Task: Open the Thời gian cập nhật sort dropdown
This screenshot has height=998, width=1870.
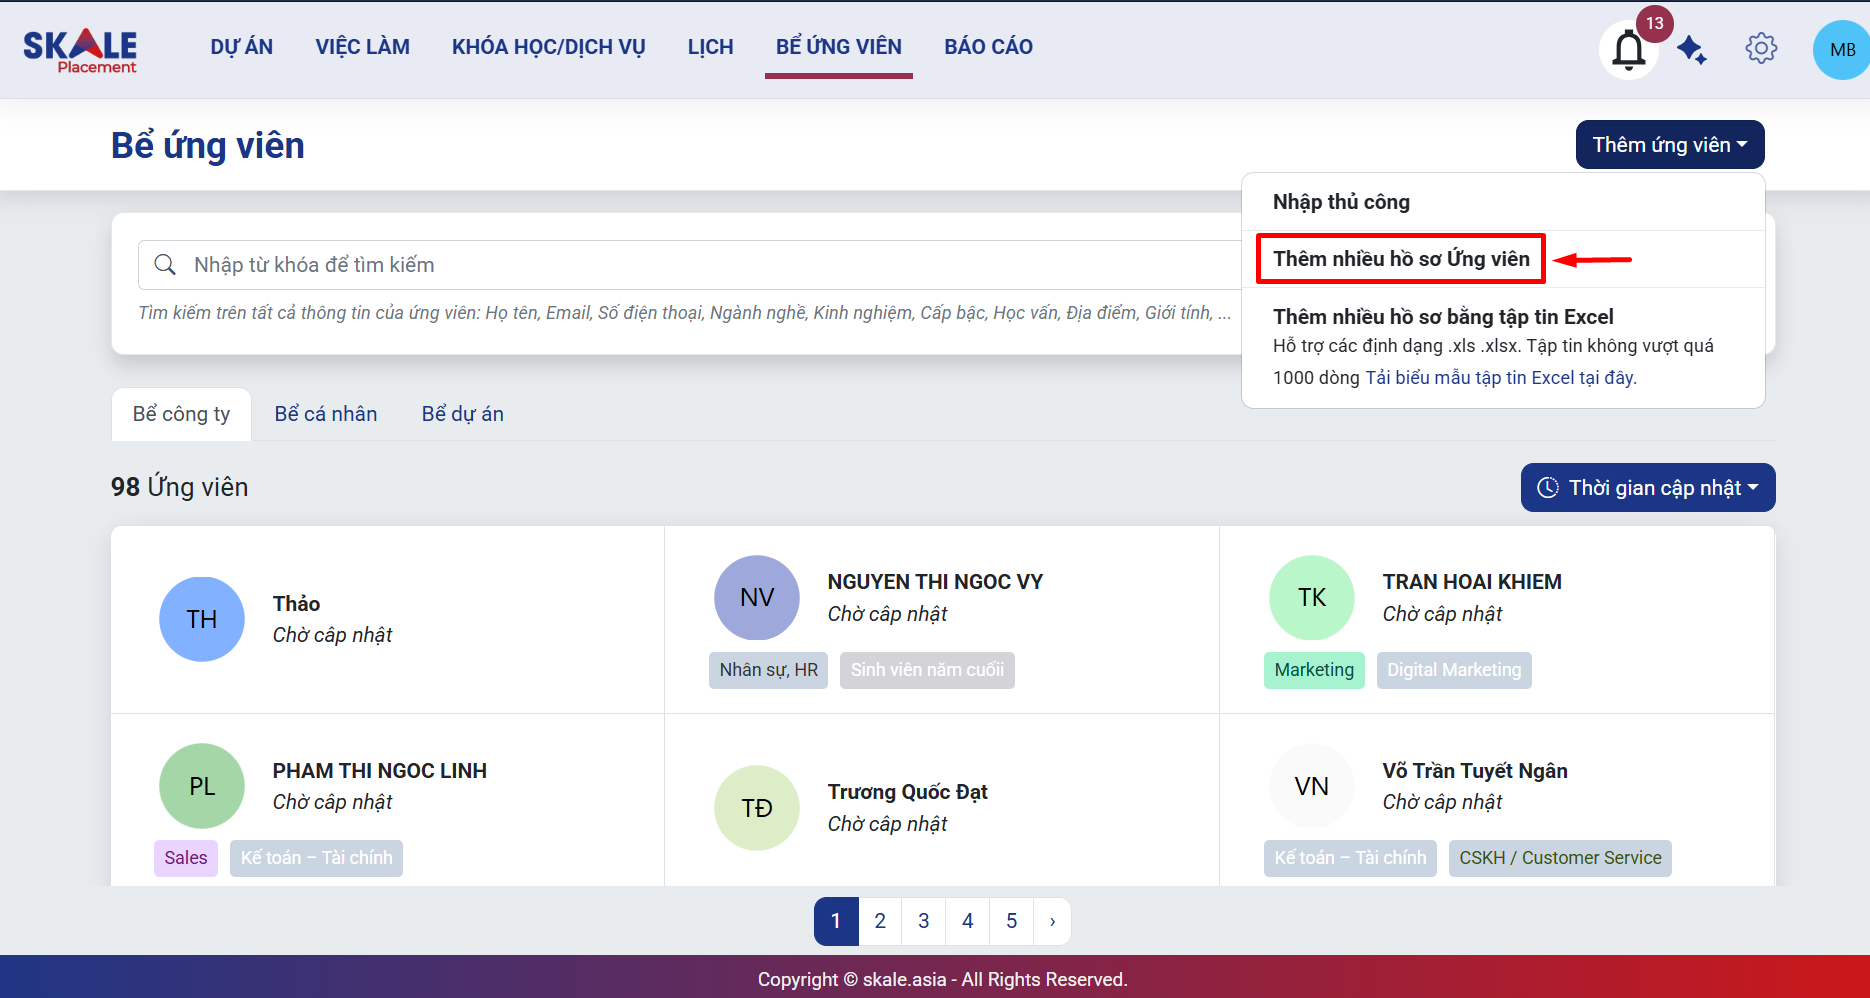Action: [x=1647, y=488]
